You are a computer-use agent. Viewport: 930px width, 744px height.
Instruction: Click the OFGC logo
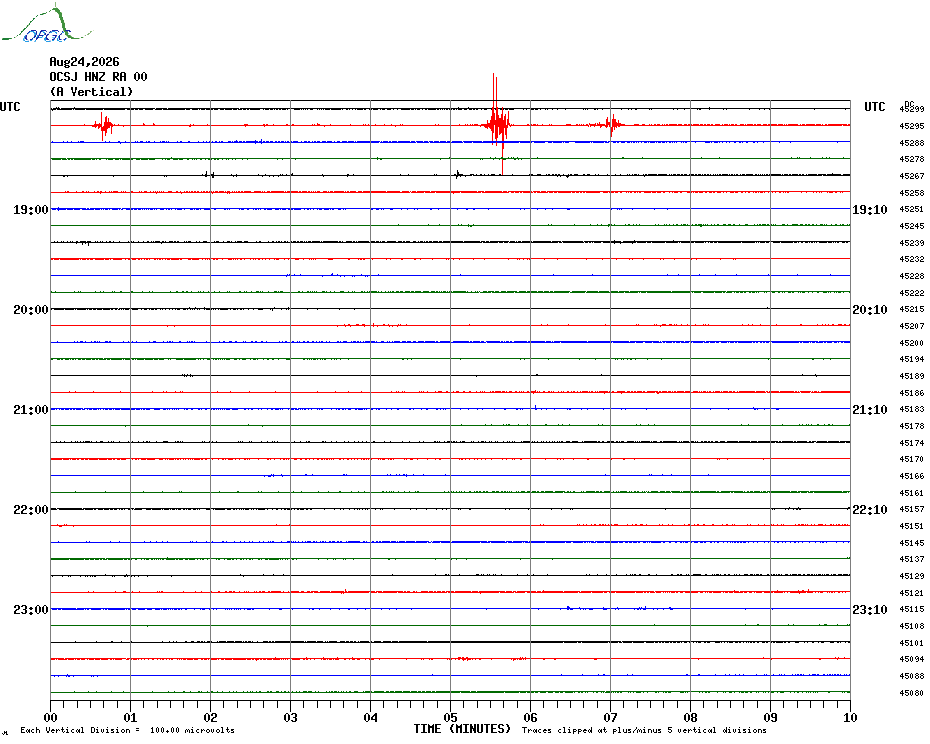coord(47,24)
